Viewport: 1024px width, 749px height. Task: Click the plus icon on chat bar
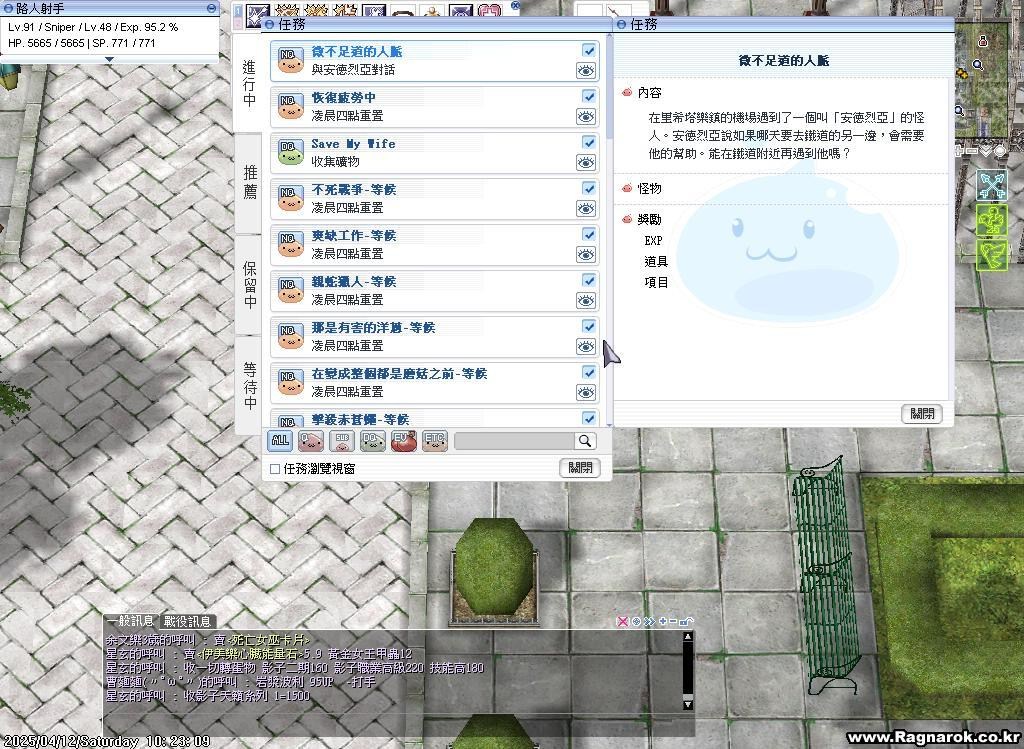663,621
